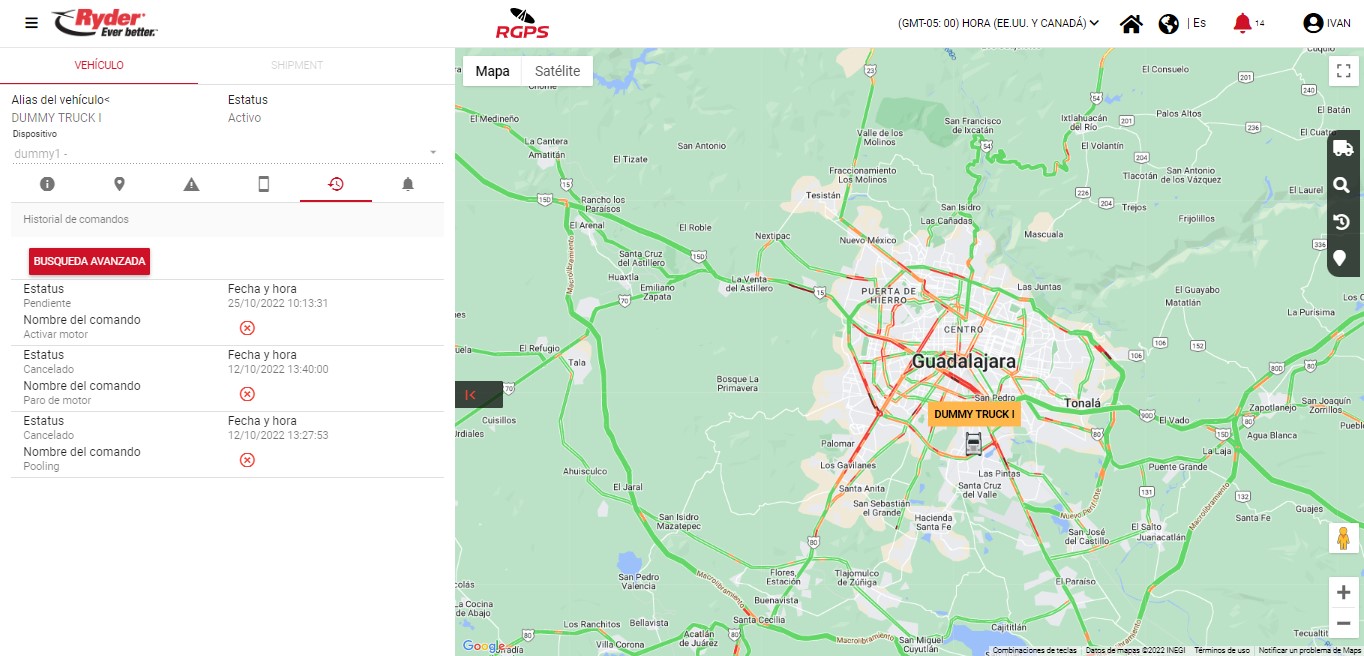
Task: Collapse the left side panel
Action: point(470,395)
